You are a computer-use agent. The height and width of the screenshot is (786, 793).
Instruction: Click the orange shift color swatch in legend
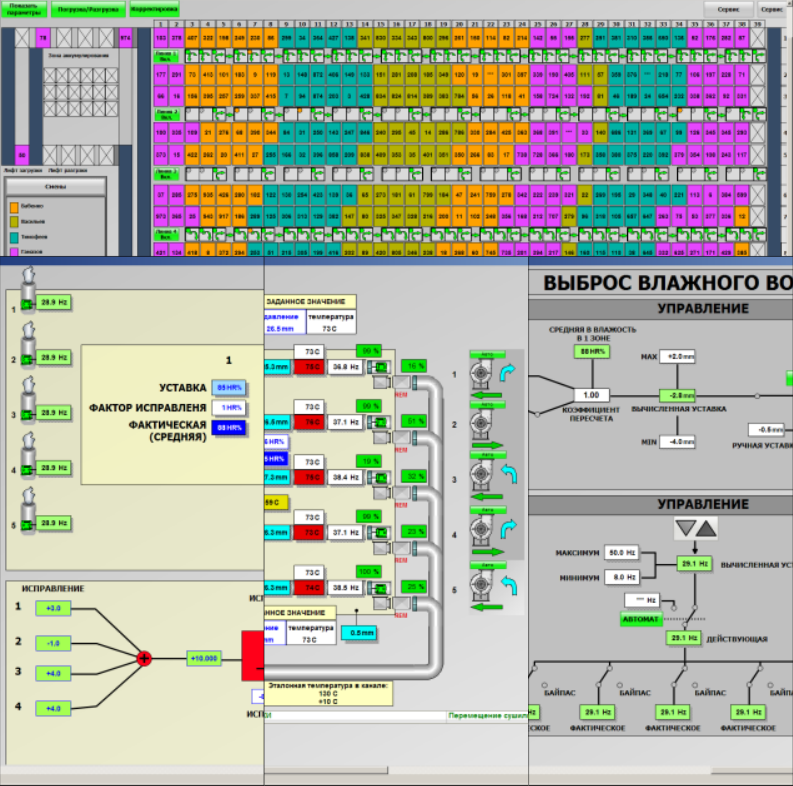click(14, 207)
